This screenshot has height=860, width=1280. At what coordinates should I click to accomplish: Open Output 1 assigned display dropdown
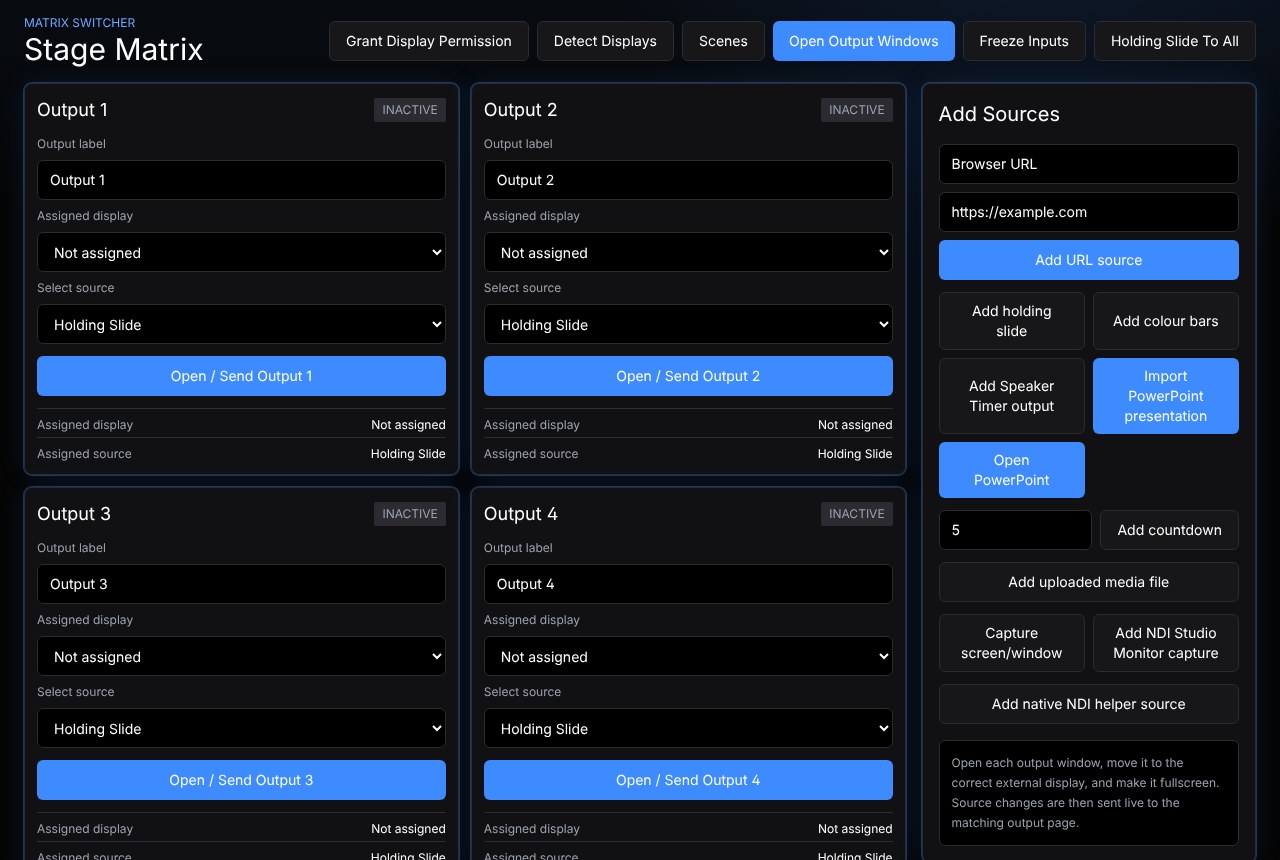[x=241, y=253]
